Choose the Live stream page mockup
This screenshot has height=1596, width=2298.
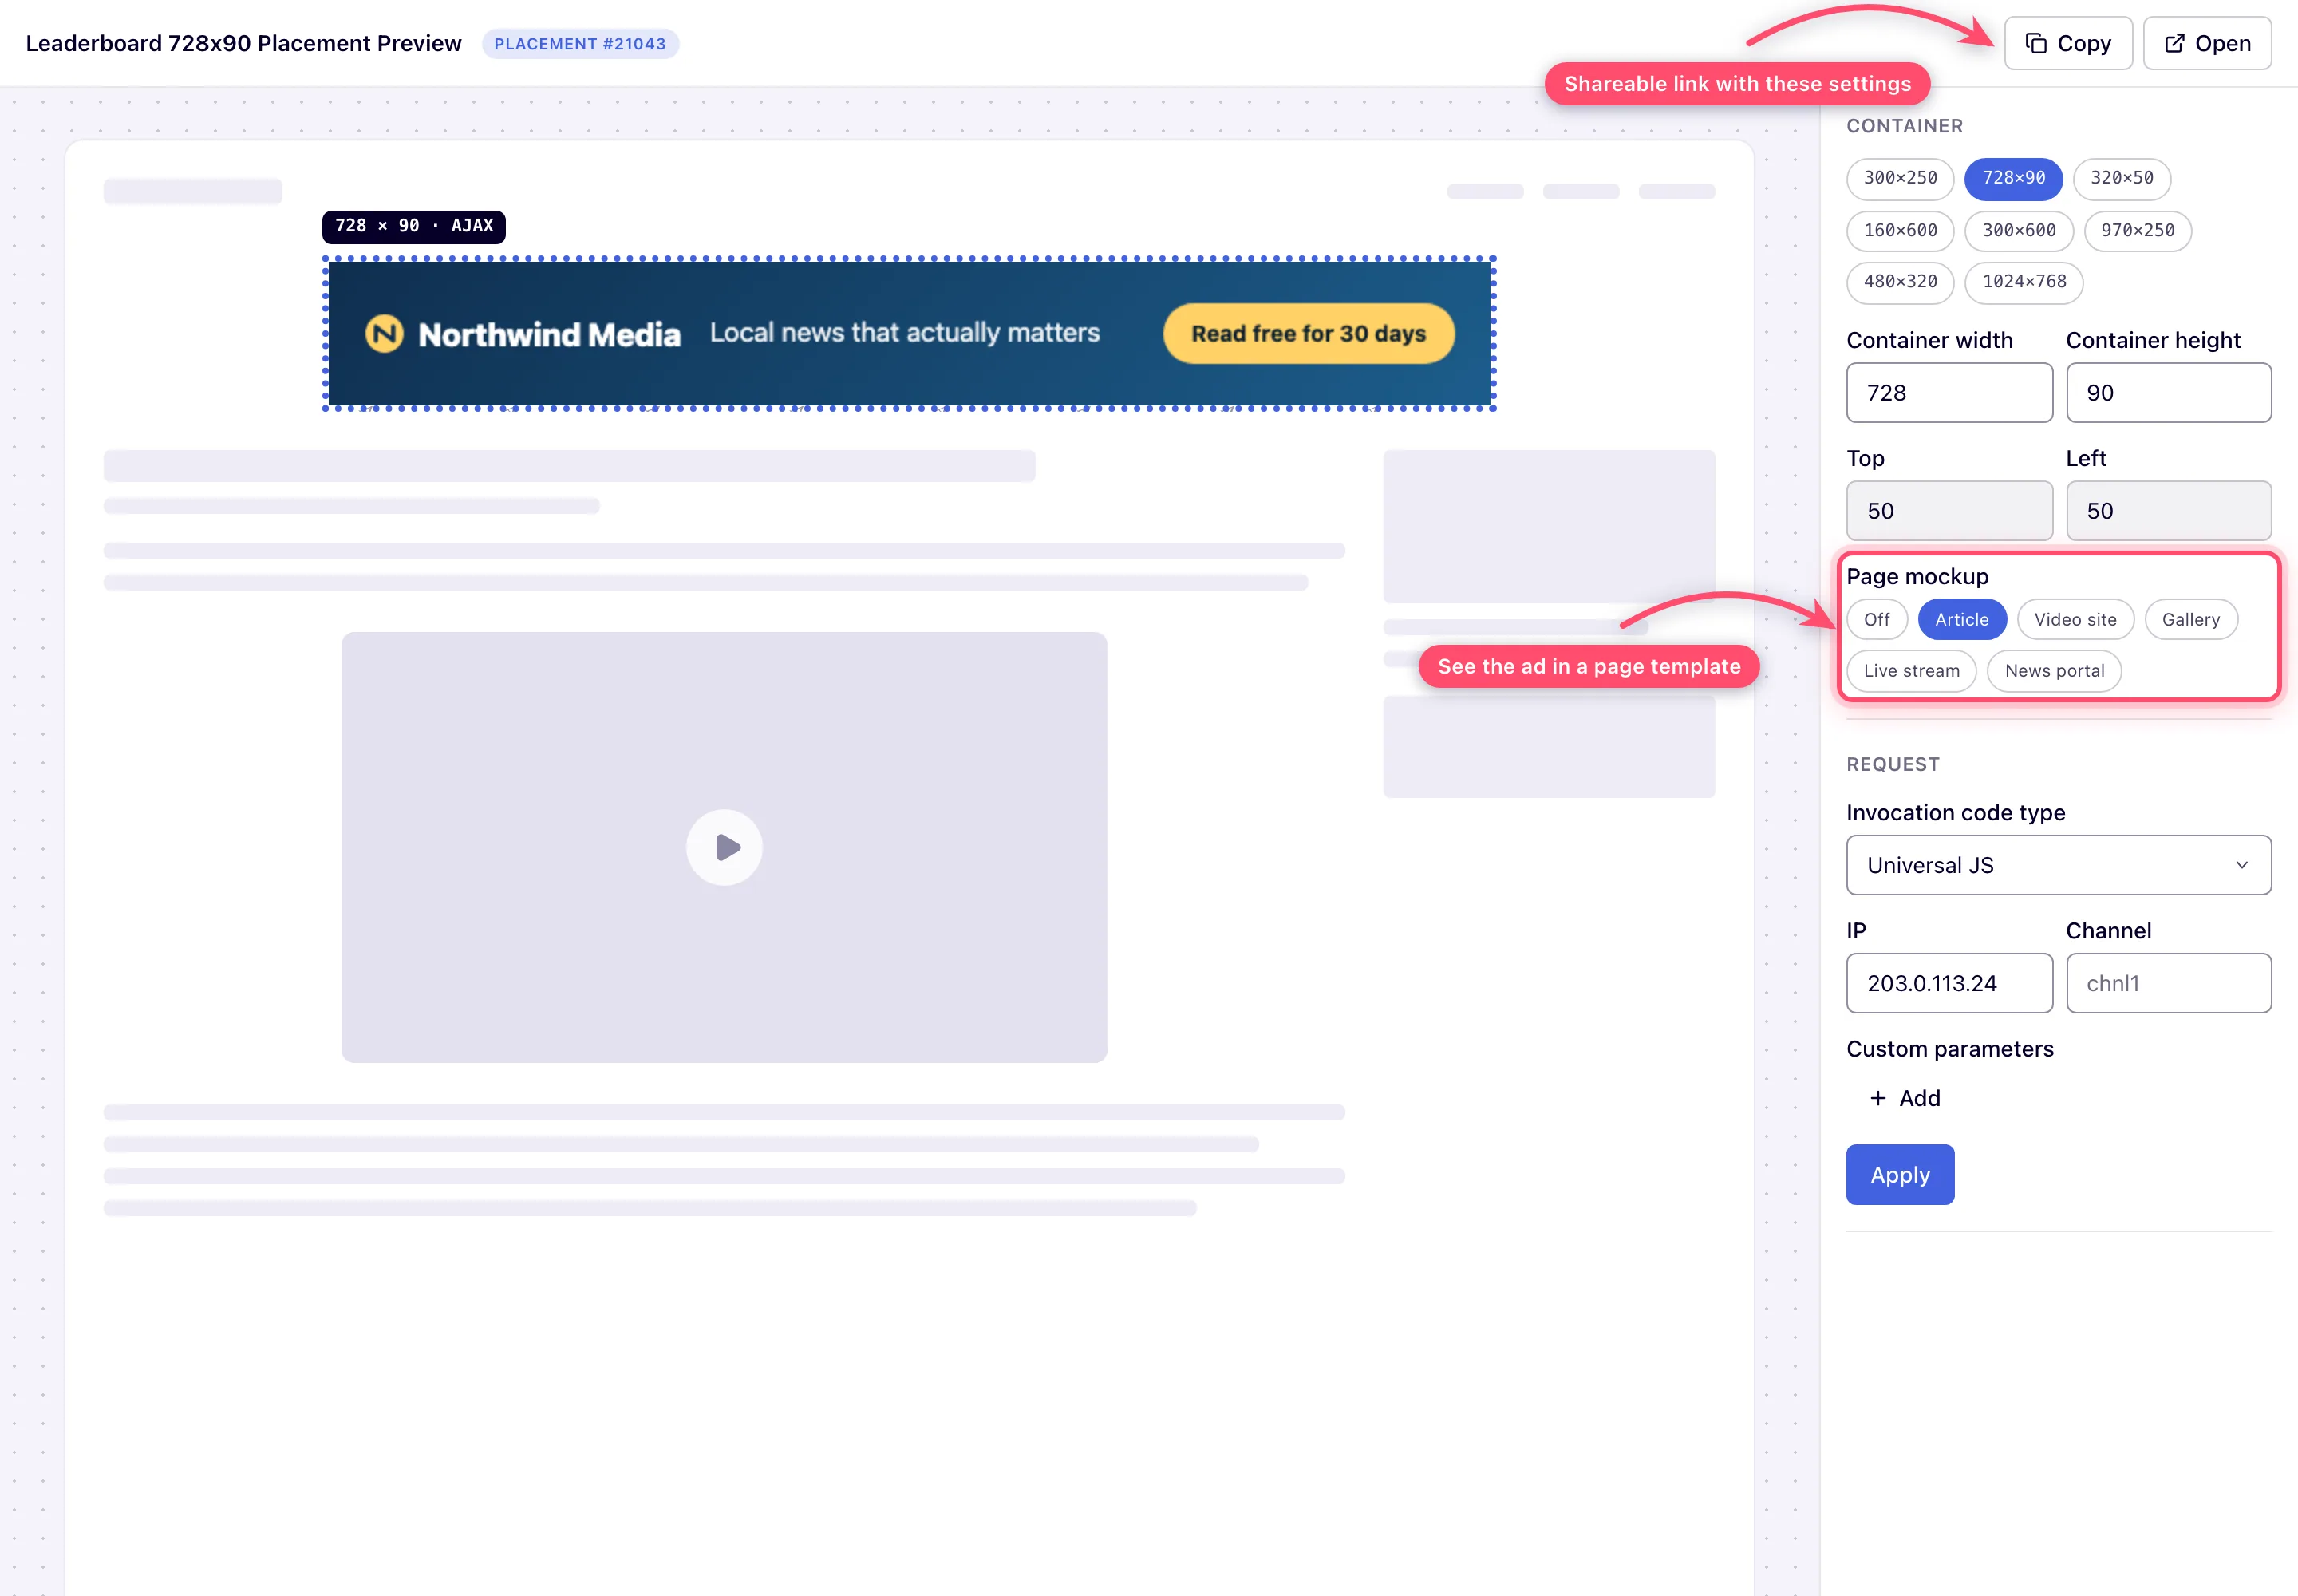point(1911,671)
